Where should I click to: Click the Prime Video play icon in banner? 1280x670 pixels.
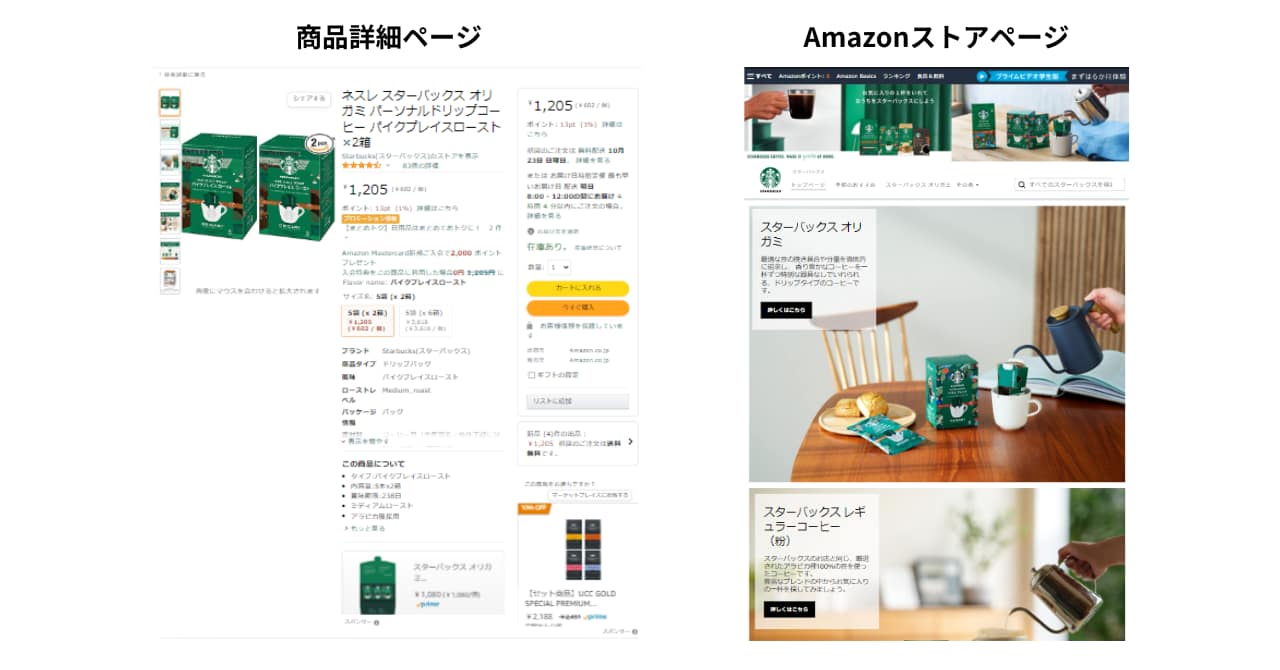tap(982, 76)
